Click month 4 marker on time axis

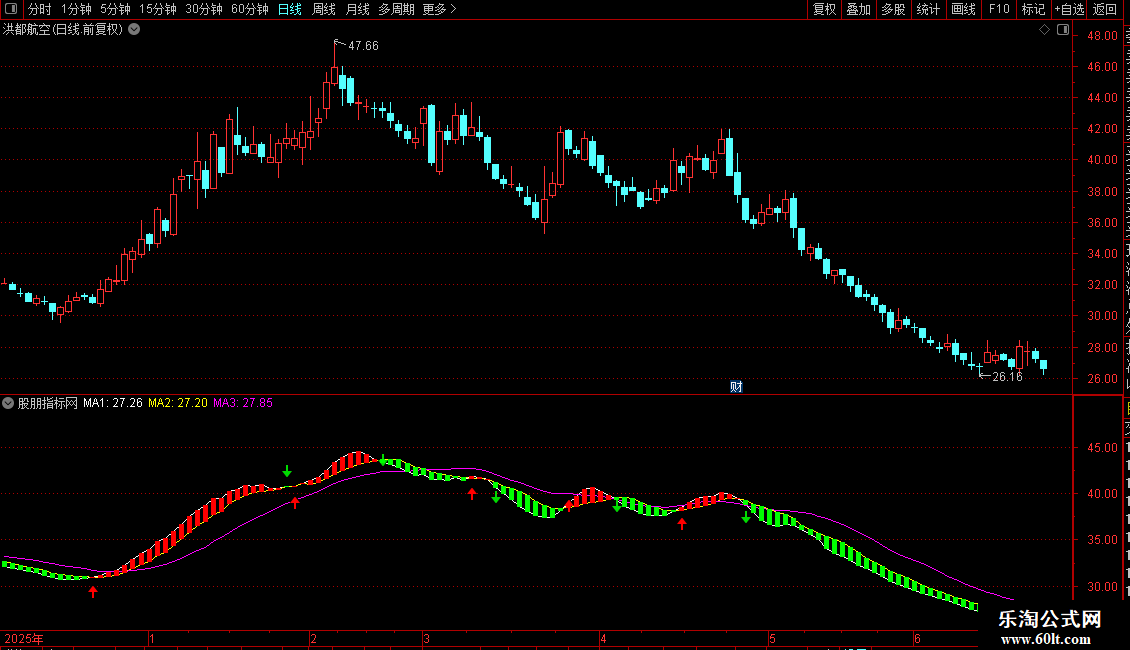603,639
